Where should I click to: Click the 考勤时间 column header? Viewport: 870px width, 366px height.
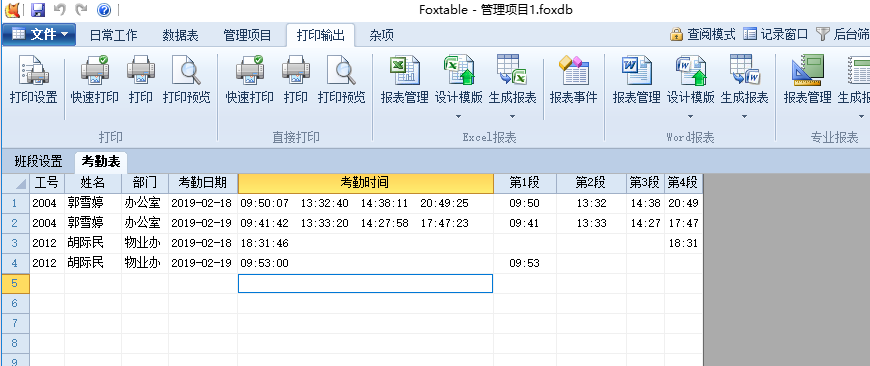coord(366,182)
